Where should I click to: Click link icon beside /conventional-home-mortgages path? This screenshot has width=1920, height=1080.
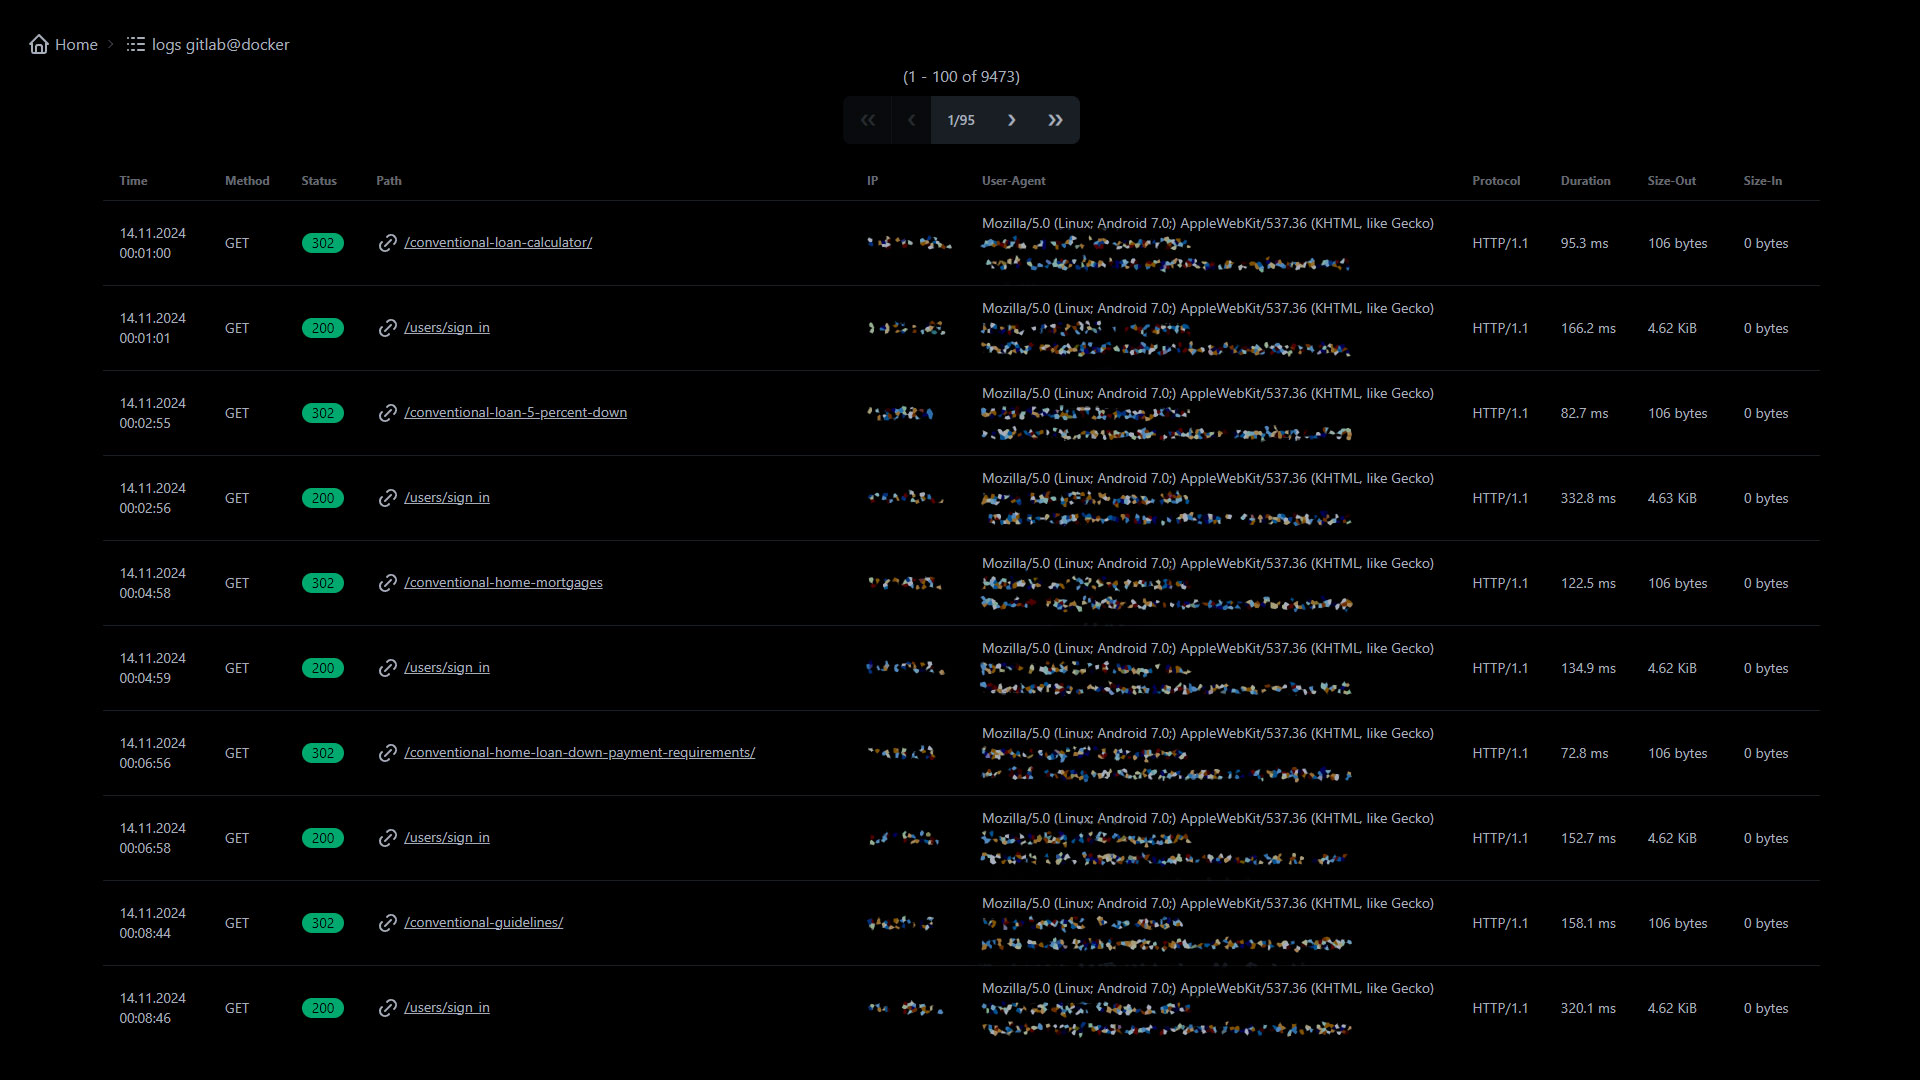pos(388,583)
